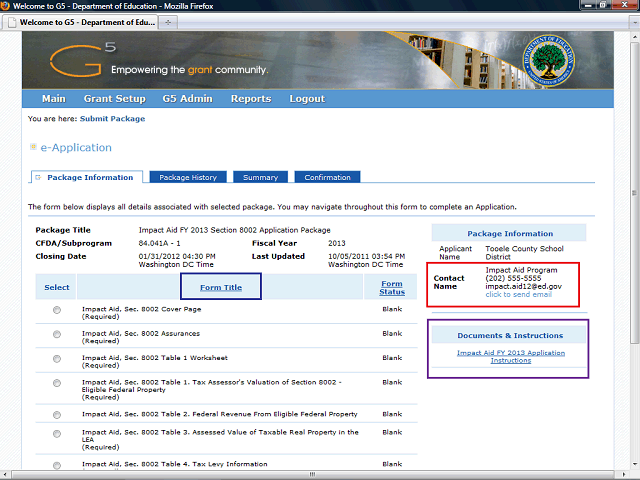Switch to the Package History tab
The width and height of the screenshot is (640, 480).
188,177
